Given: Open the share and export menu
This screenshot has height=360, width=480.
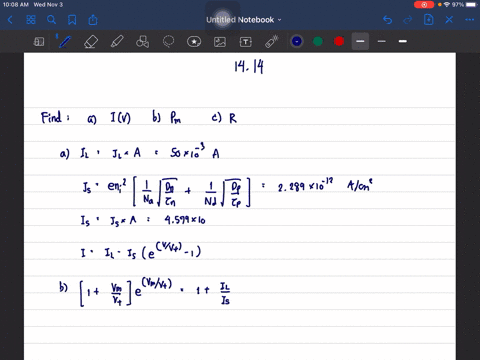Looking at the screenshot, I should tap(93, 20).
